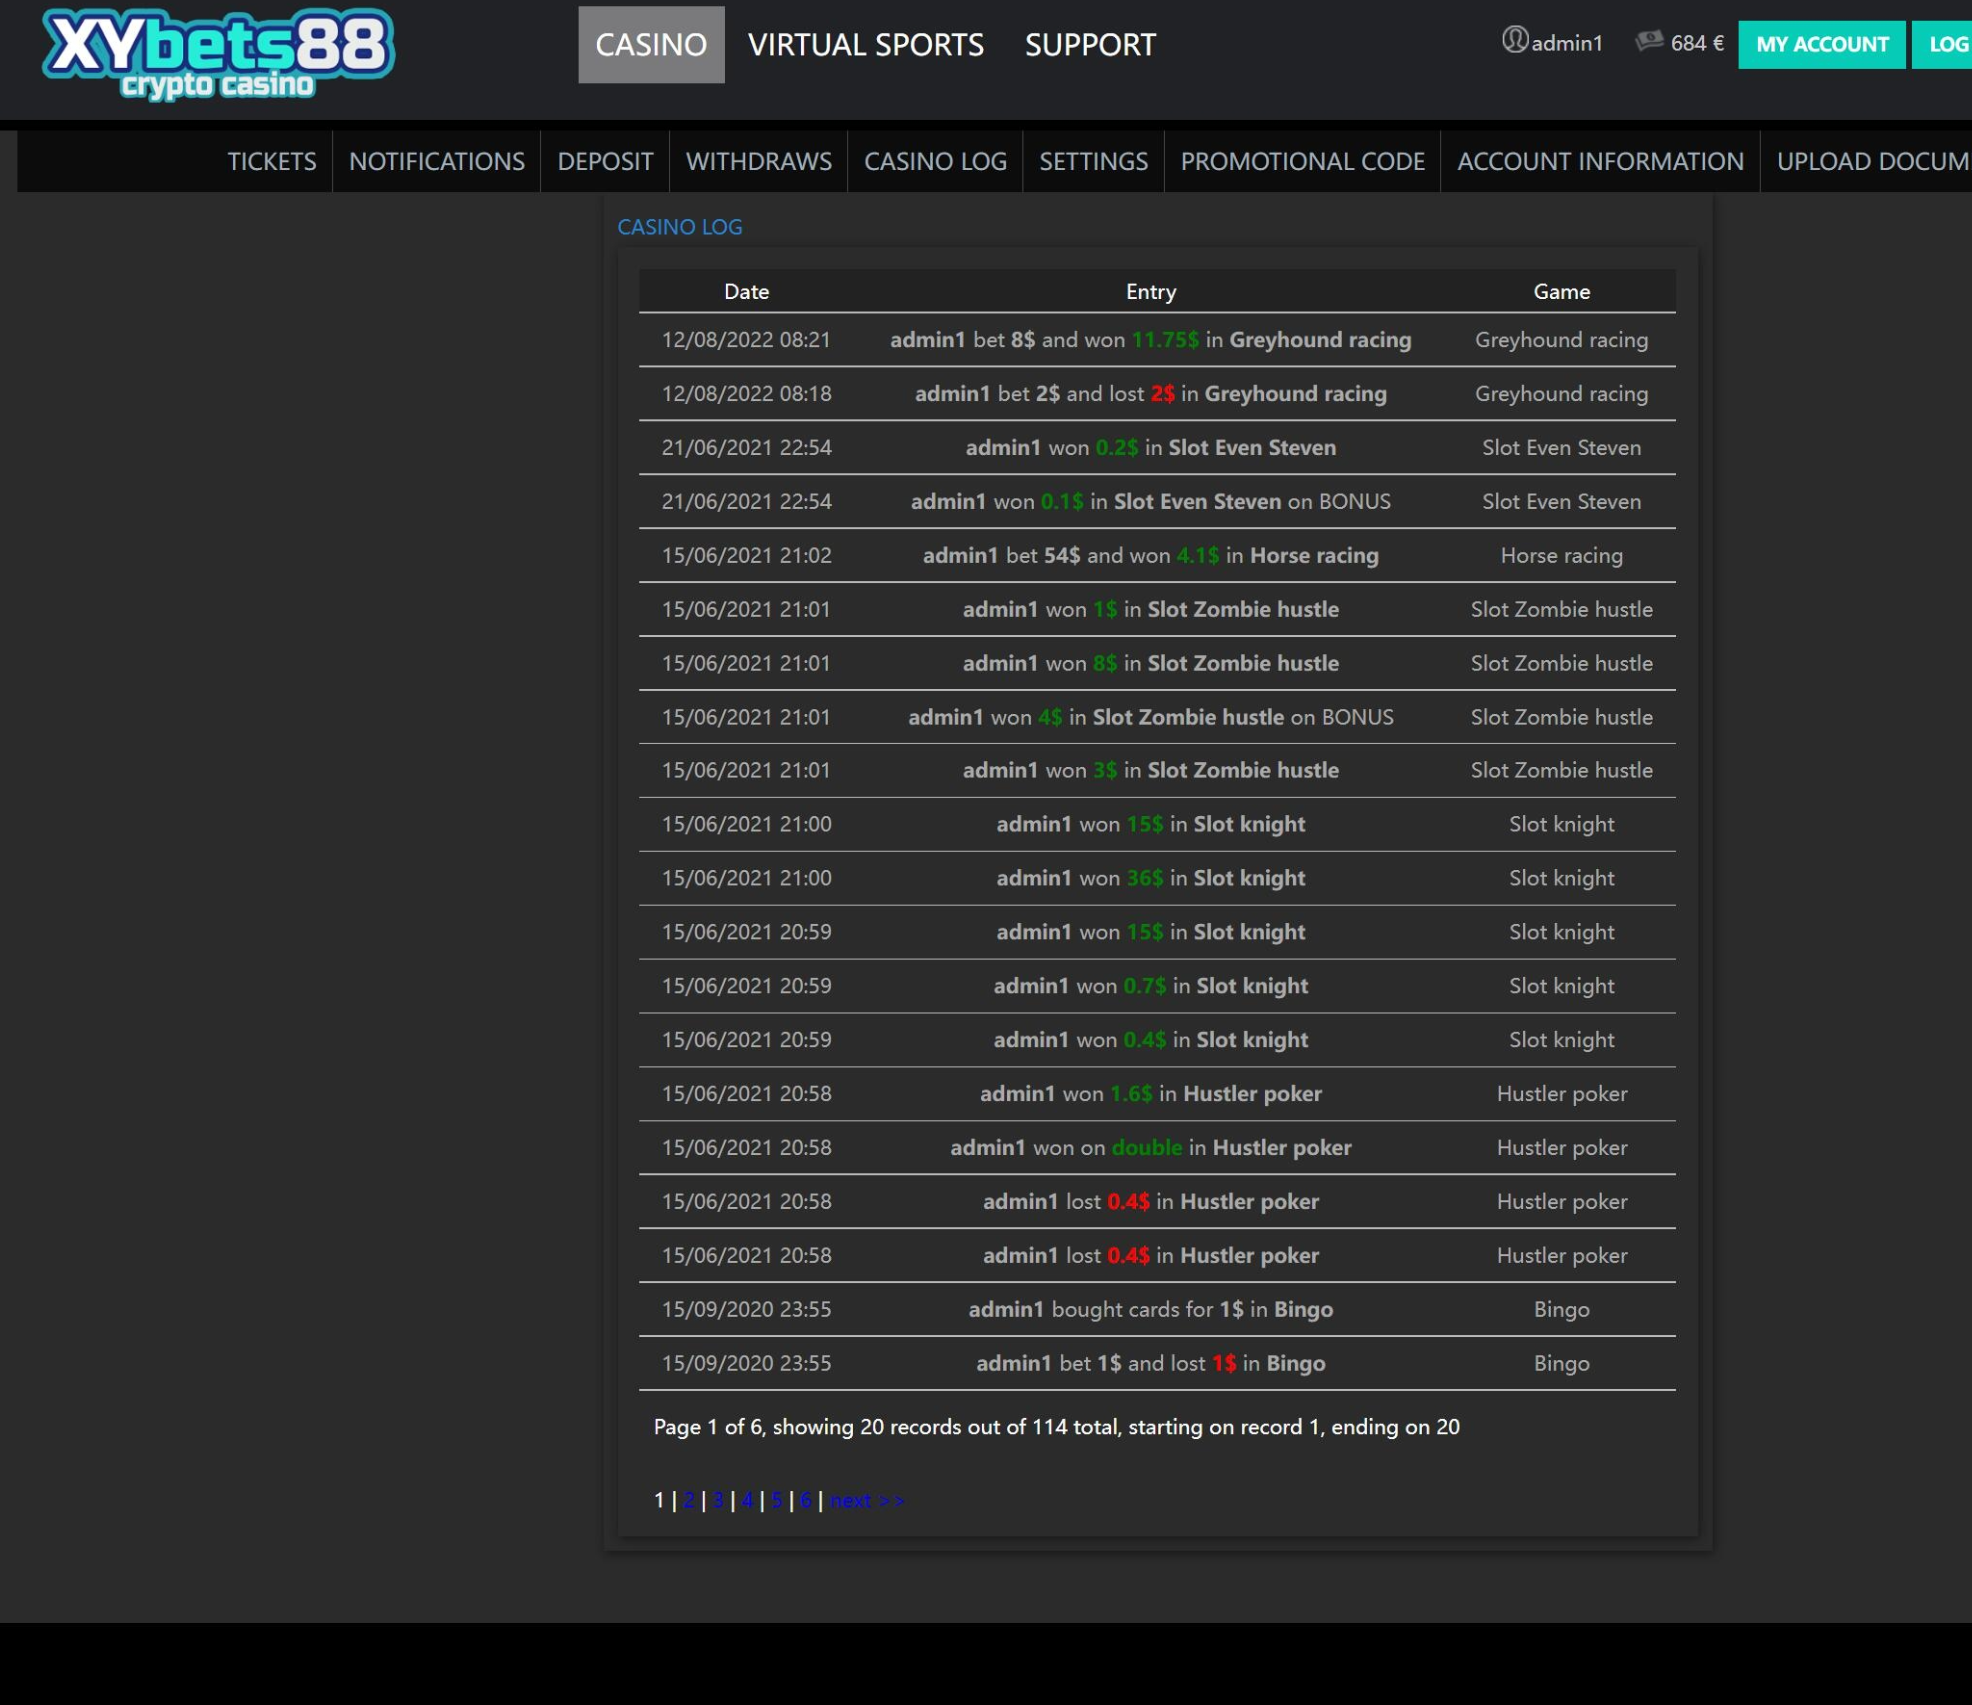The image size is (1972, 1705).
Task: Click the Game column header
Action: 1560,292
